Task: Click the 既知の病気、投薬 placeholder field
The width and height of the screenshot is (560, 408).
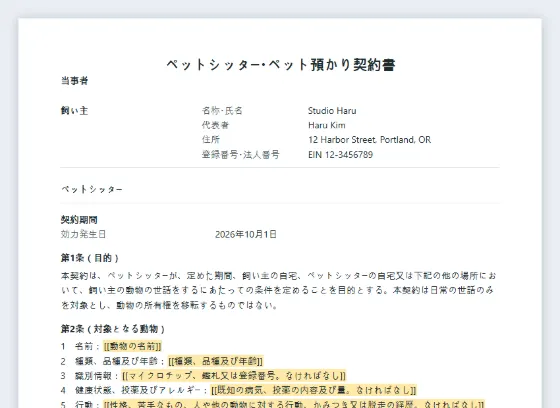Action: pos(314,390)
